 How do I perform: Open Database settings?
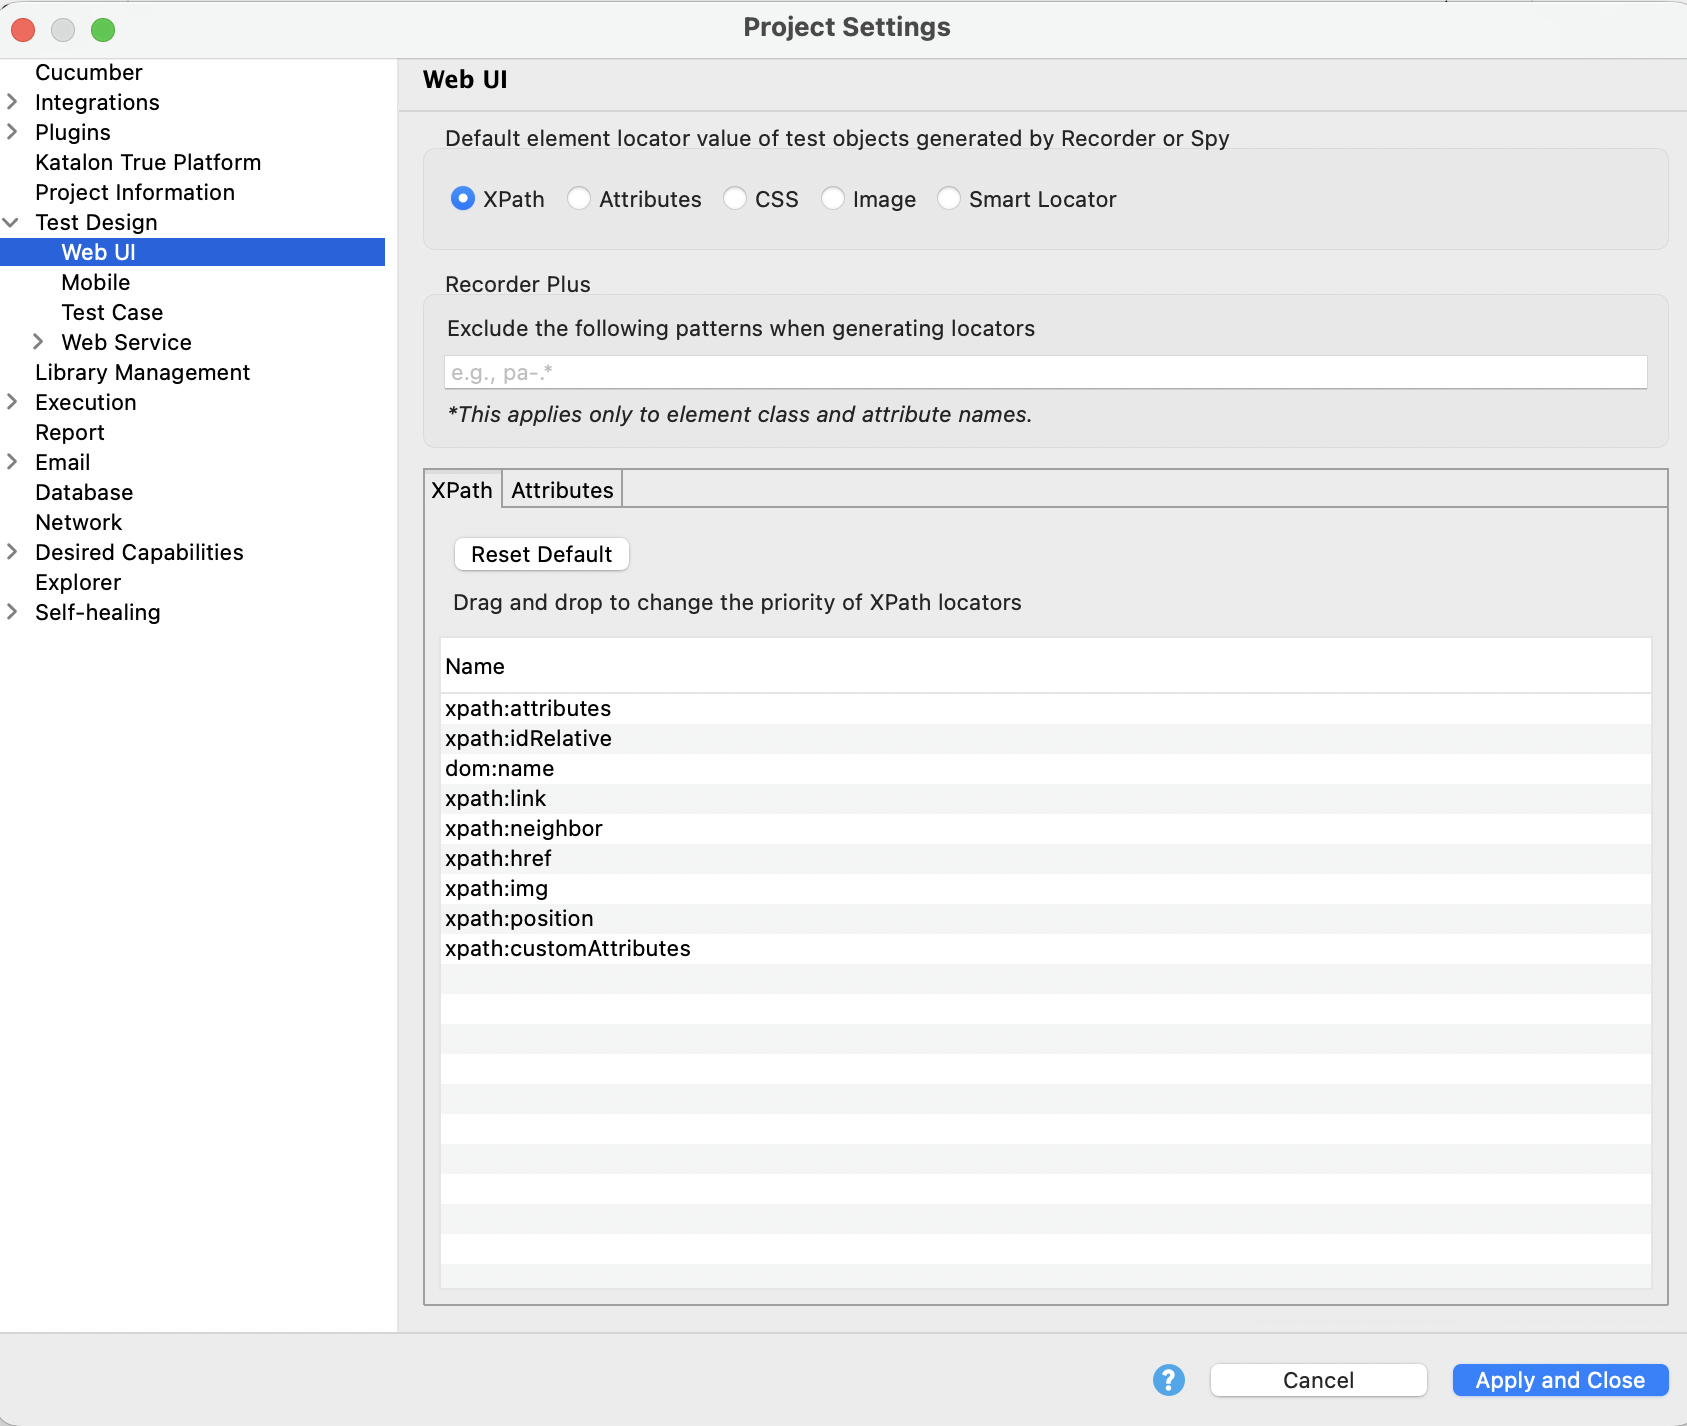click(84, 492)
